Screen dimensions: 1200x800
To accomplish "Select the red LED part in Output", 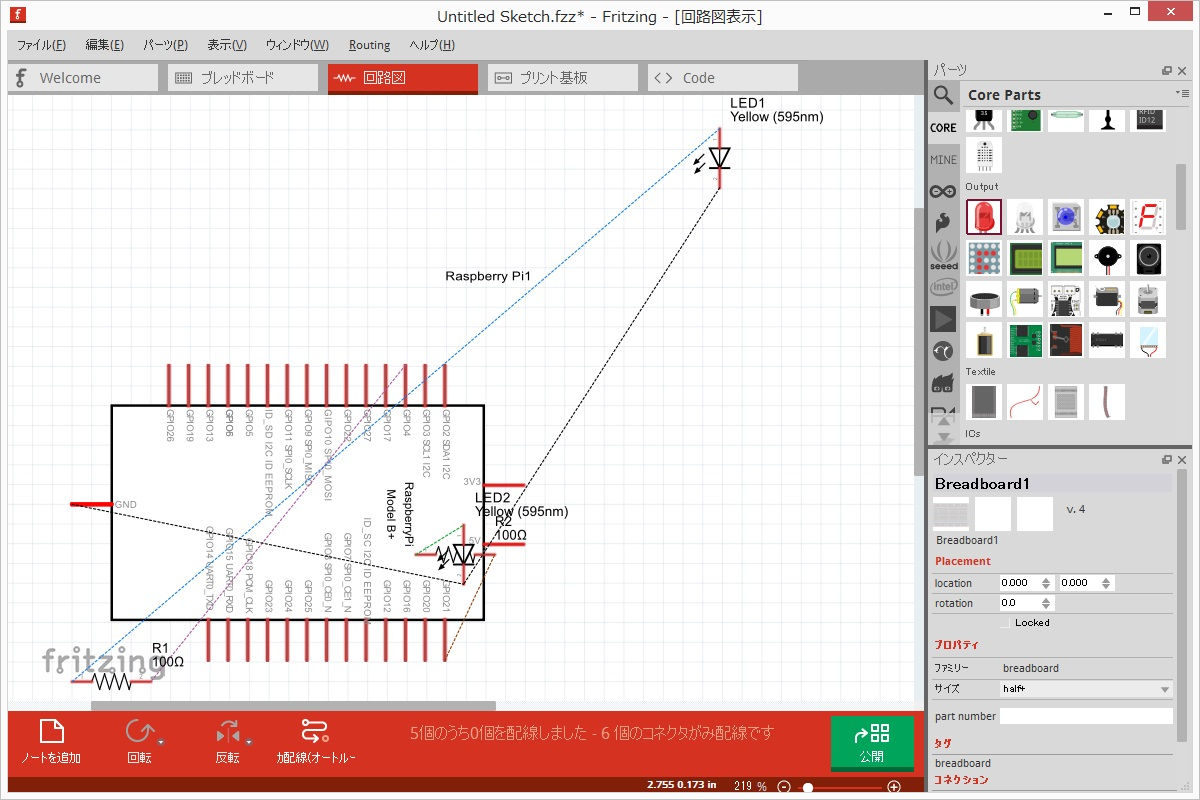I will (984, 217).
